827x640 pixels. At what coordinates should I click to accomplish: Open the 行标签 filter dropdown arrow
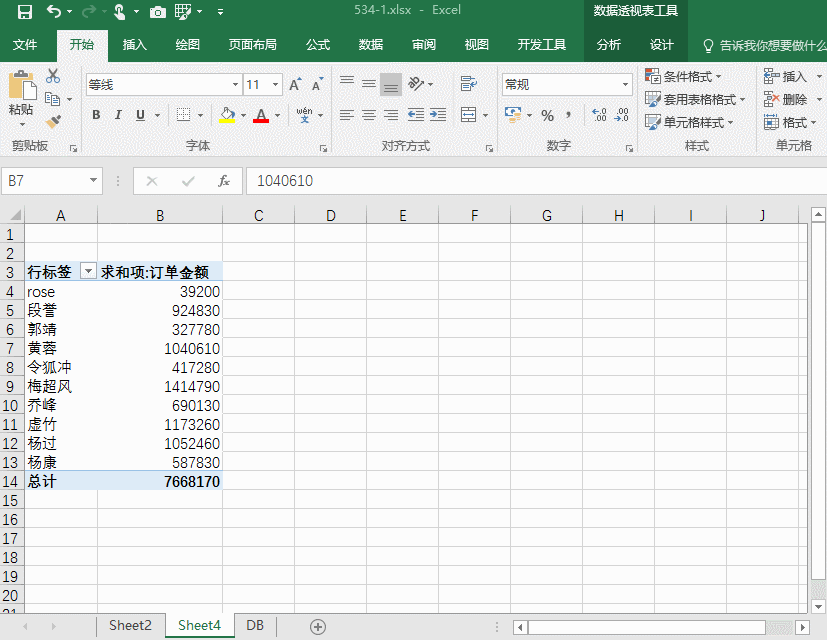tap(88, 271)
